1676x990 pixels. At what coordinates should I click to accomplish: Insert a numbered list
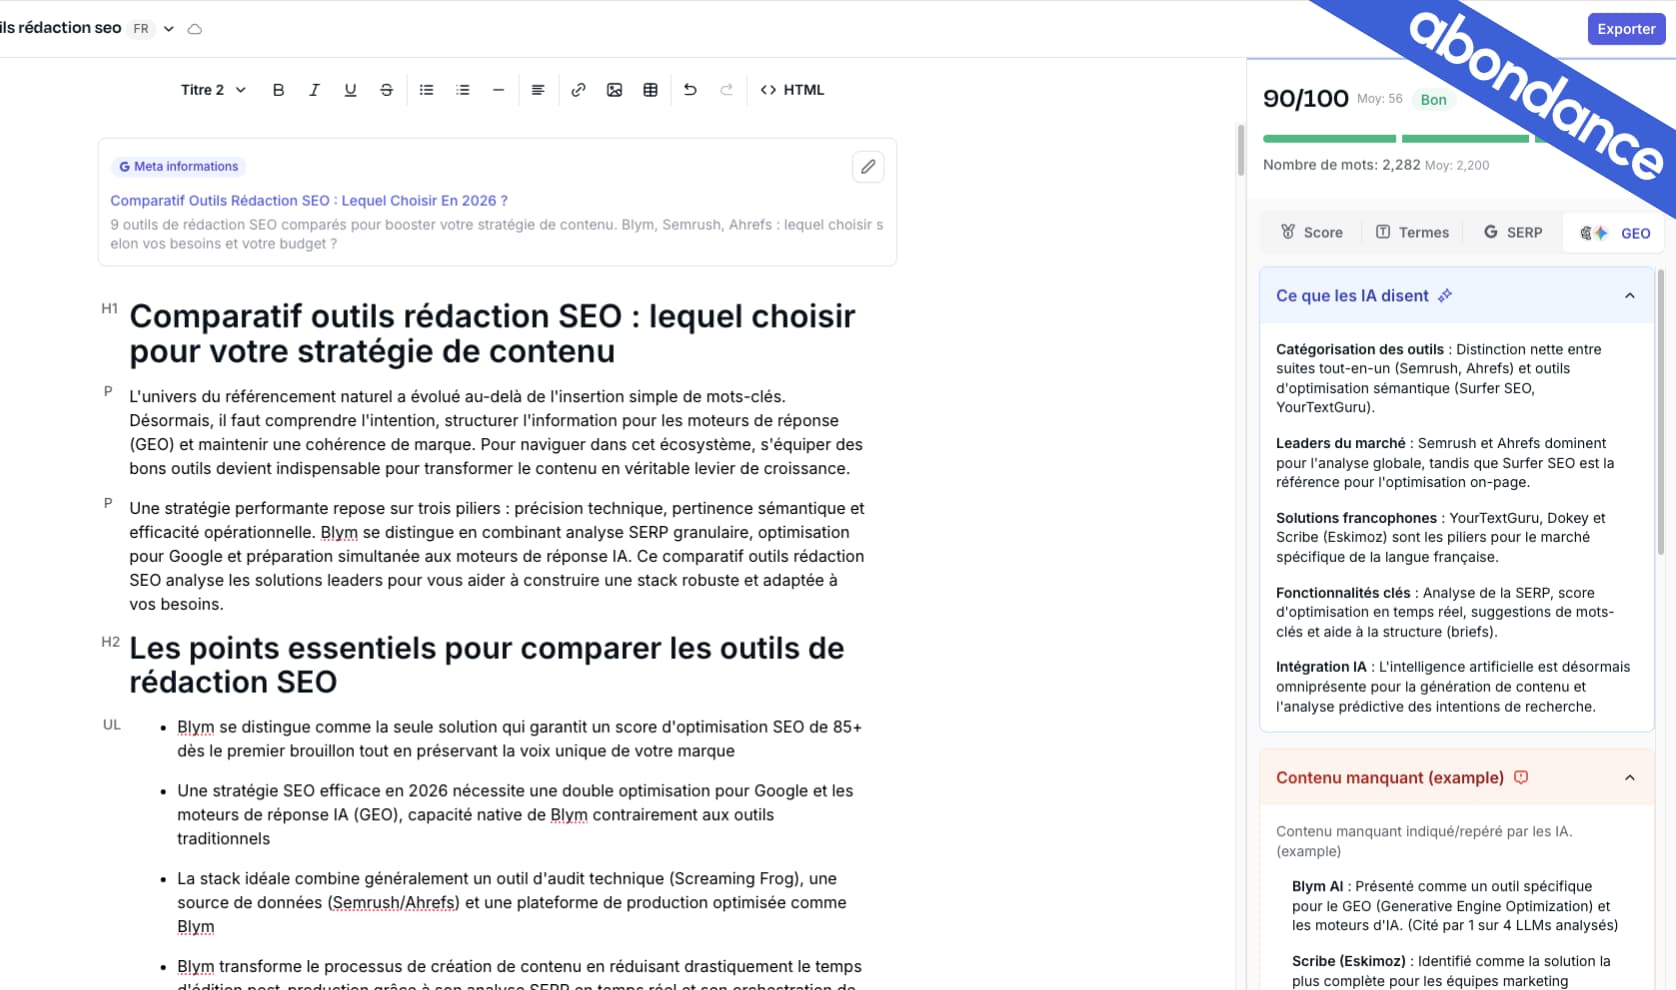click(462, 90)
